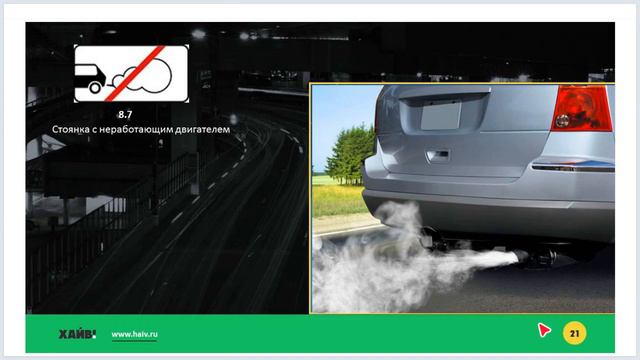Click the ХАЙВ logo in footer

(78, 334)
